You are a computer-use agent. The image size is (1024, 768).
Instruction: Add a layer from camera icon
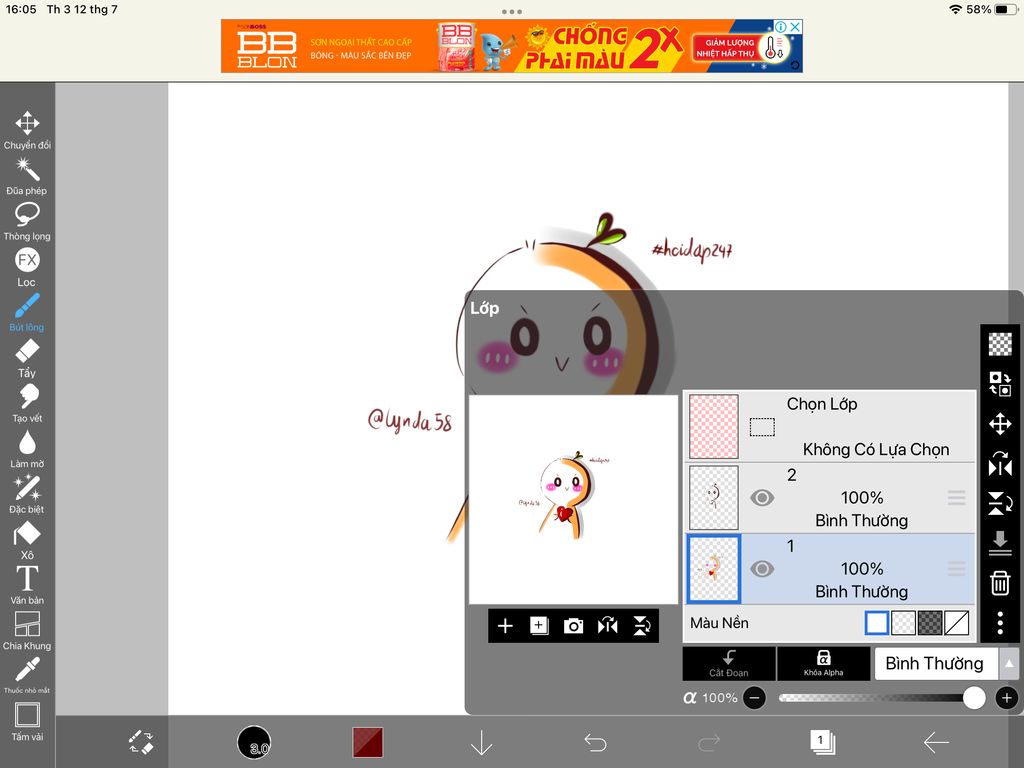(573, 626)
